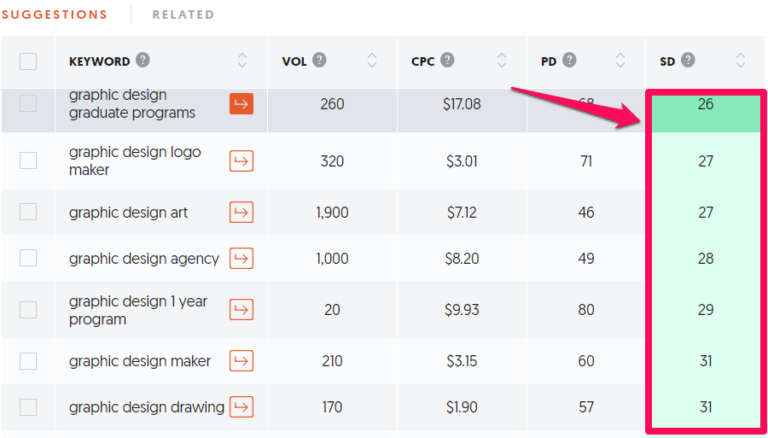Check the box for graphic design art
This screenshot has height=438, width=768.
[x=28, y=212]
